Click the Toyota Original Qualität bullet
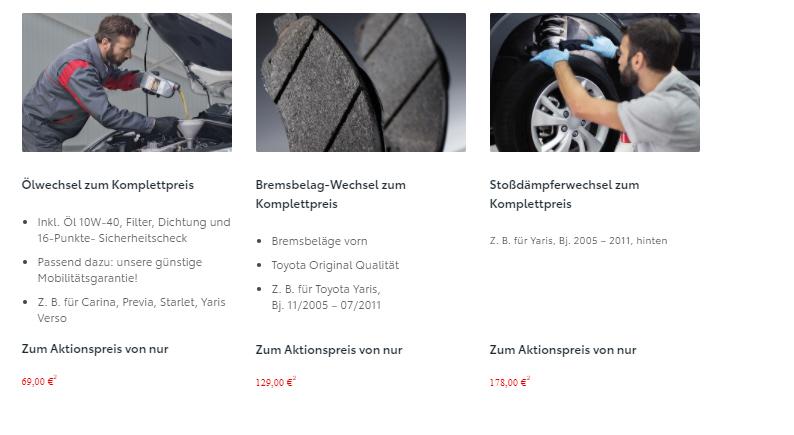The width and height of the screenshot is (794, 435). (x=335, y=265)
